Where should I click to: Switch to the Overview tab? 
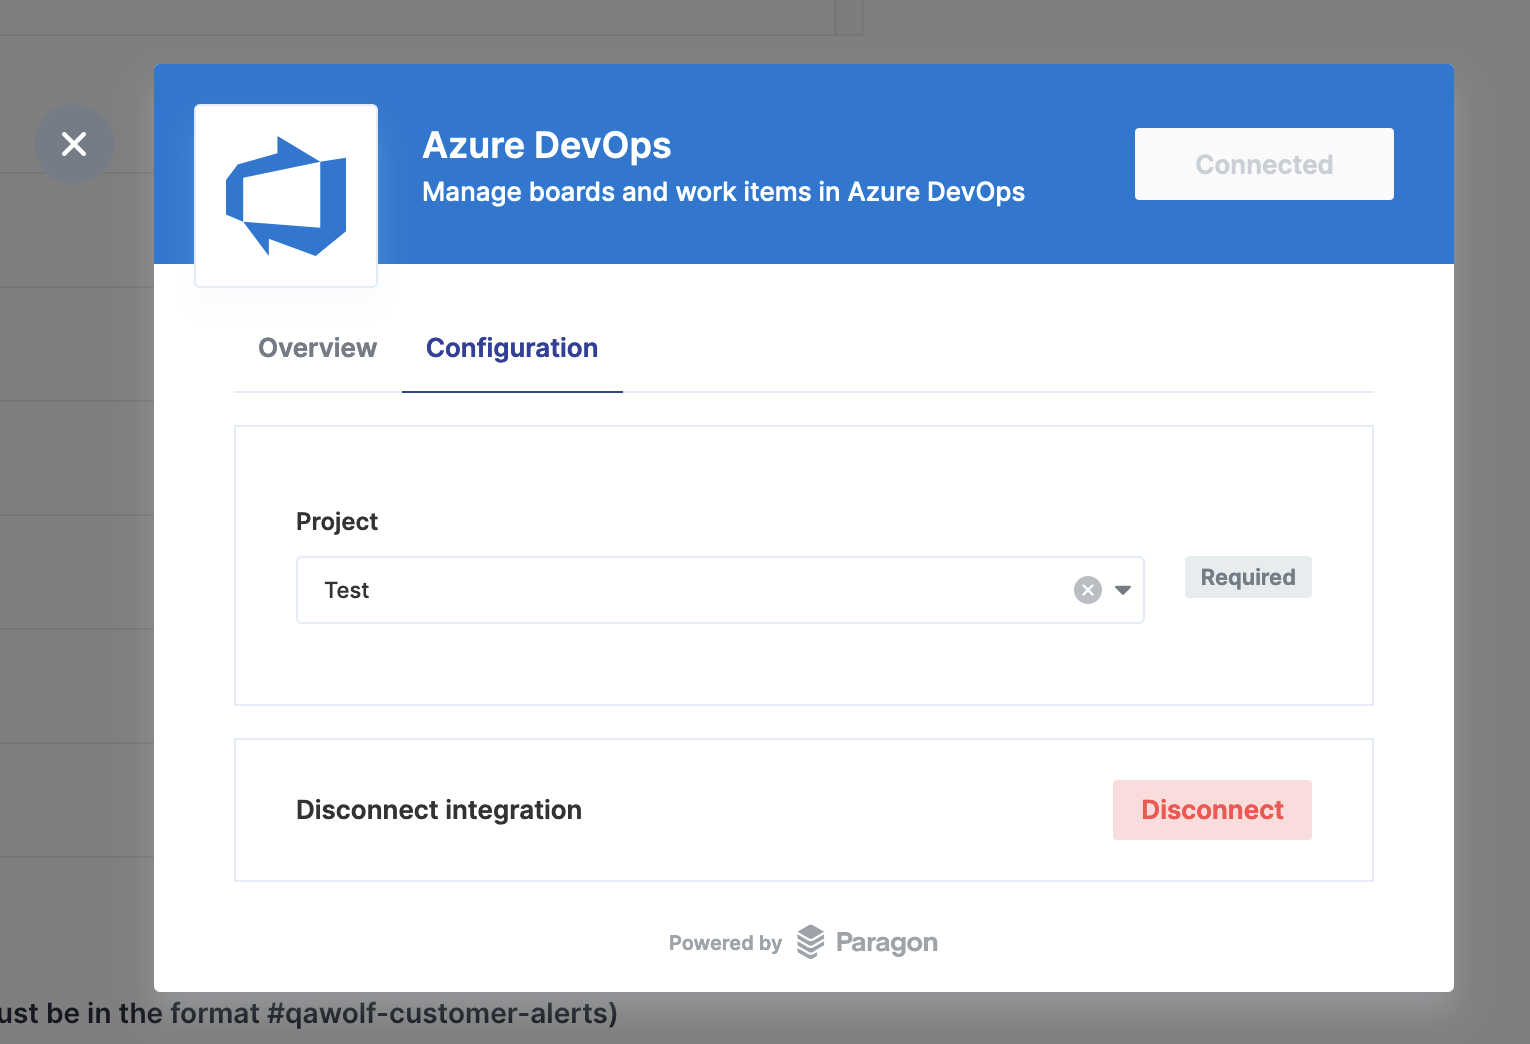(317, 348)
